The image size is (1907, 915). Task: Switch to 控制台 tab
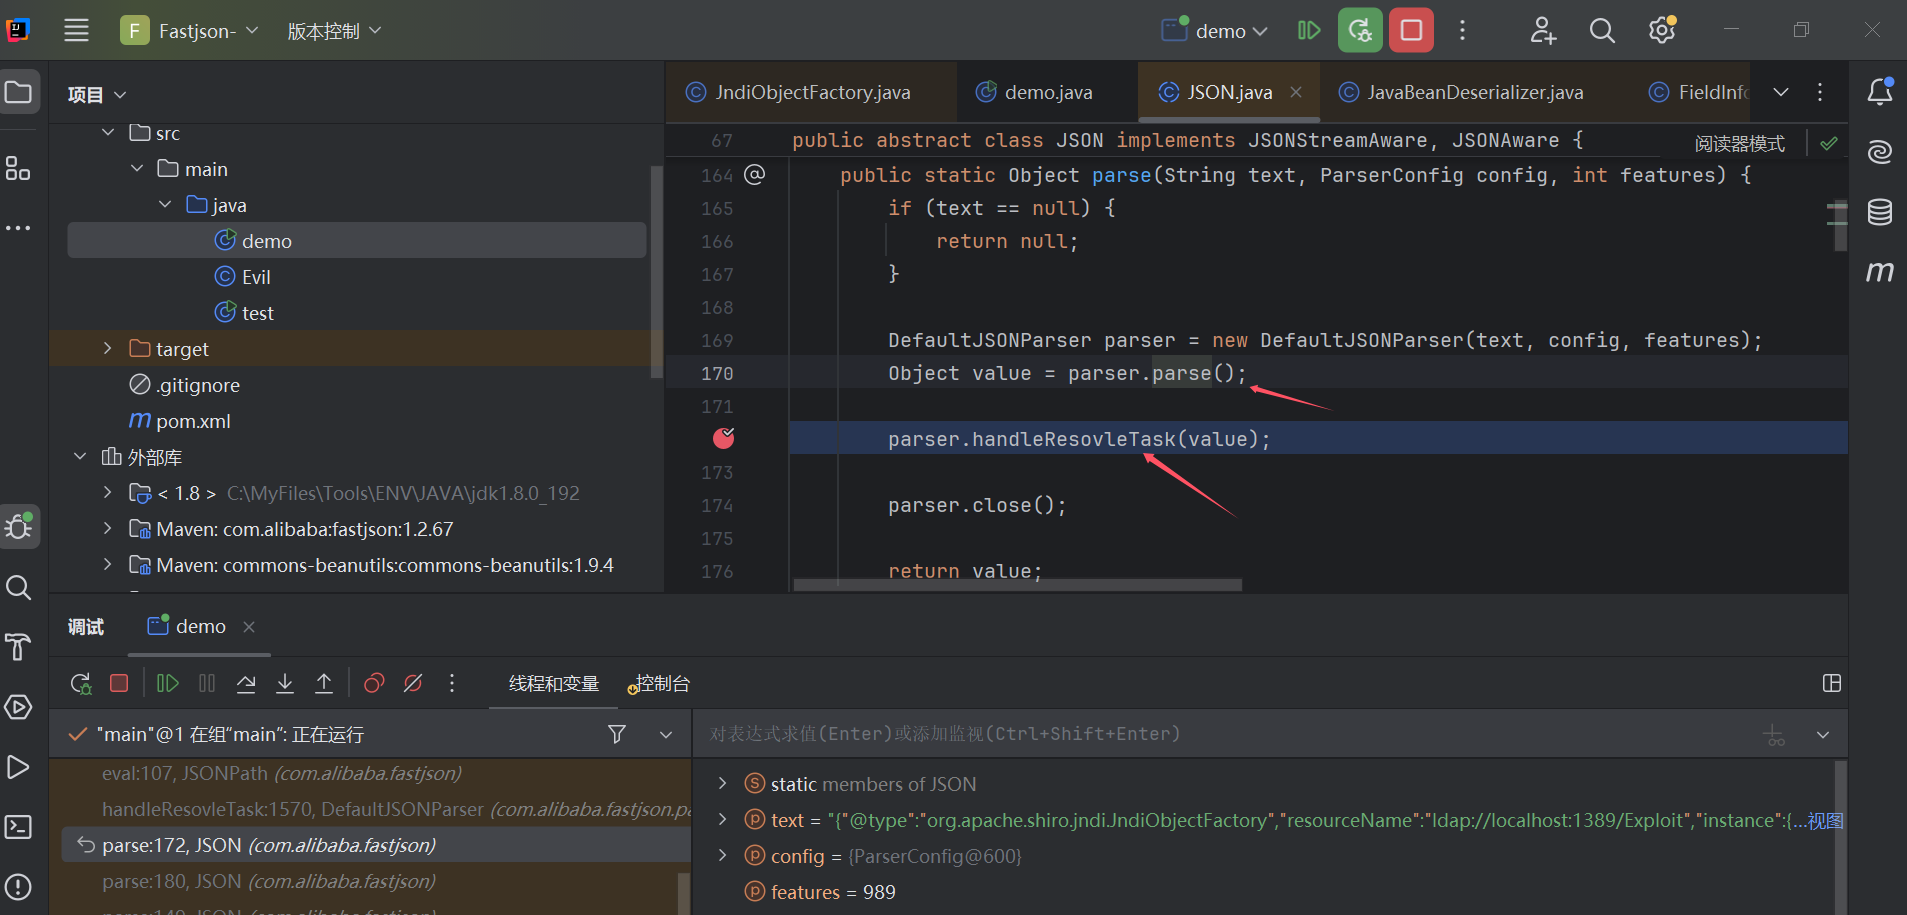pyautogui.click(x=659, y=684)
